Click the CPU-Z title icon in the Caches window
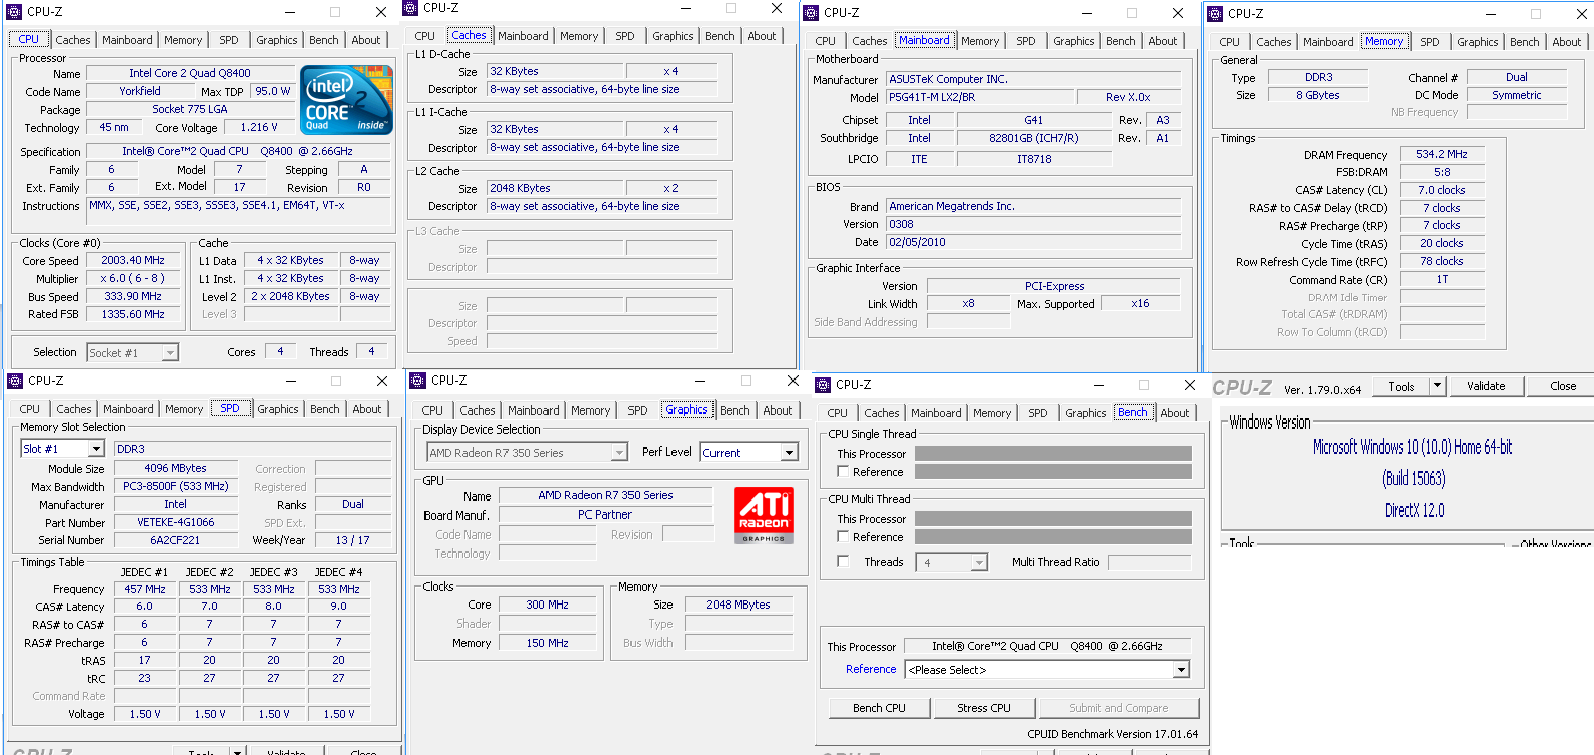The width and height of the screenshot is (1594, 755). (x=410, y=8)
